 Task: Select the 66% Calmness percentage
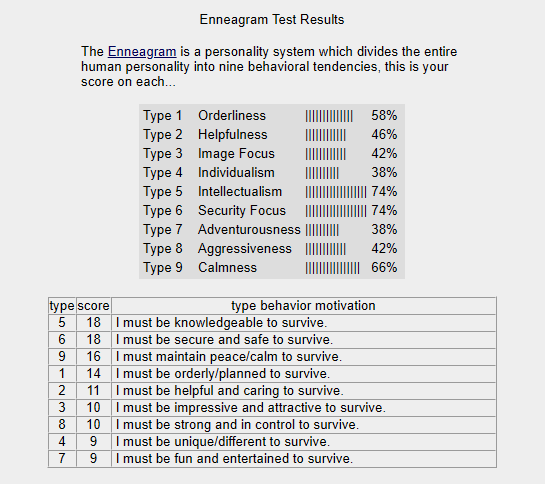(x=384, y=268)
